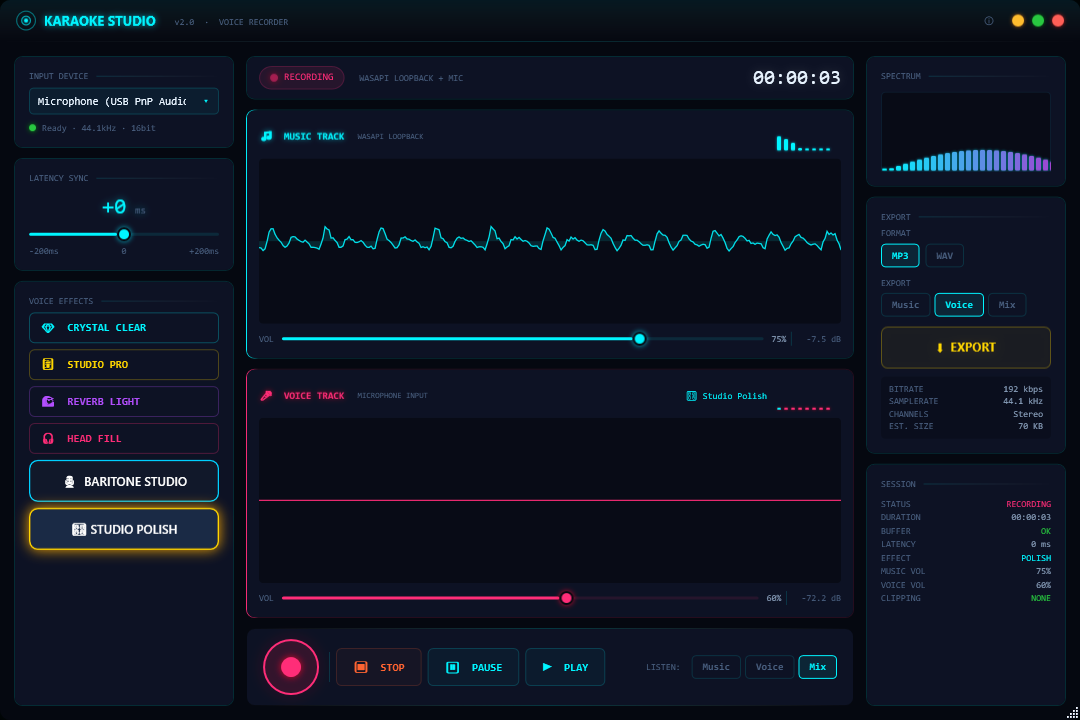
Task: Choose Mix as export source
Action: point(1007,305)
